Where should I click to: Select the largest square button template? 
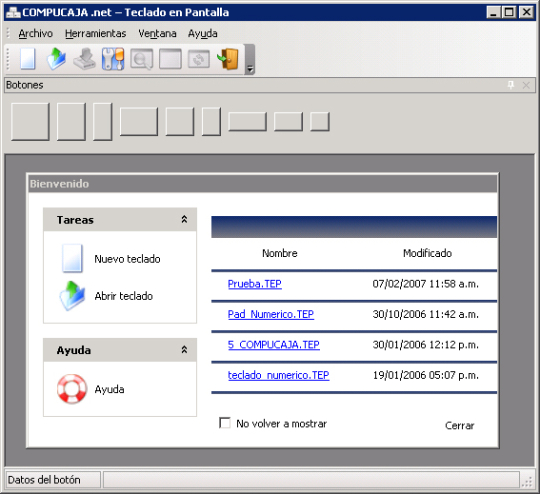click(30, 122)
